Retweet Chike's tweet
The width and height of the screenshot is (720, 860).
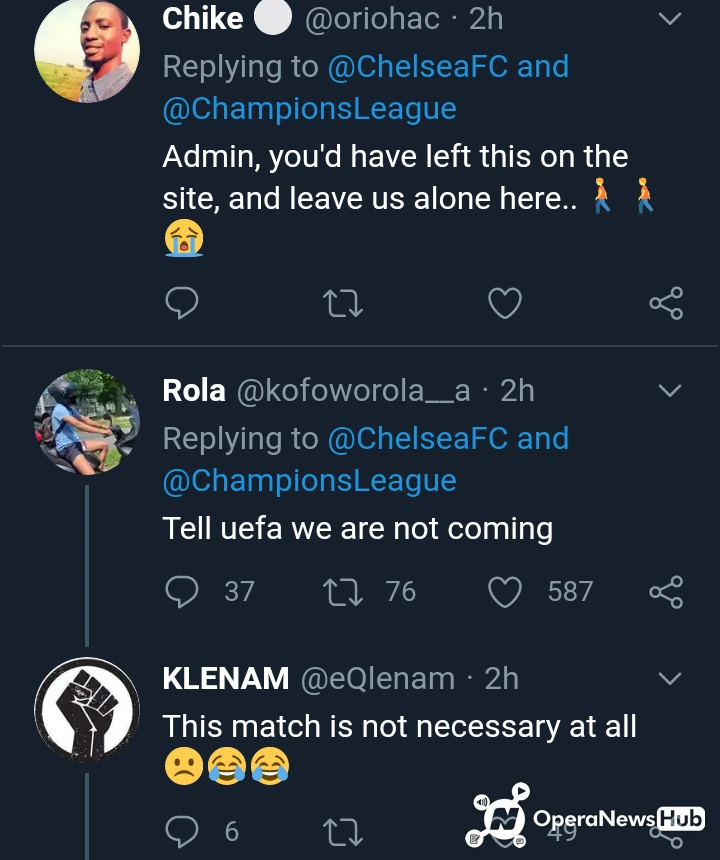(x=343, y=302)
